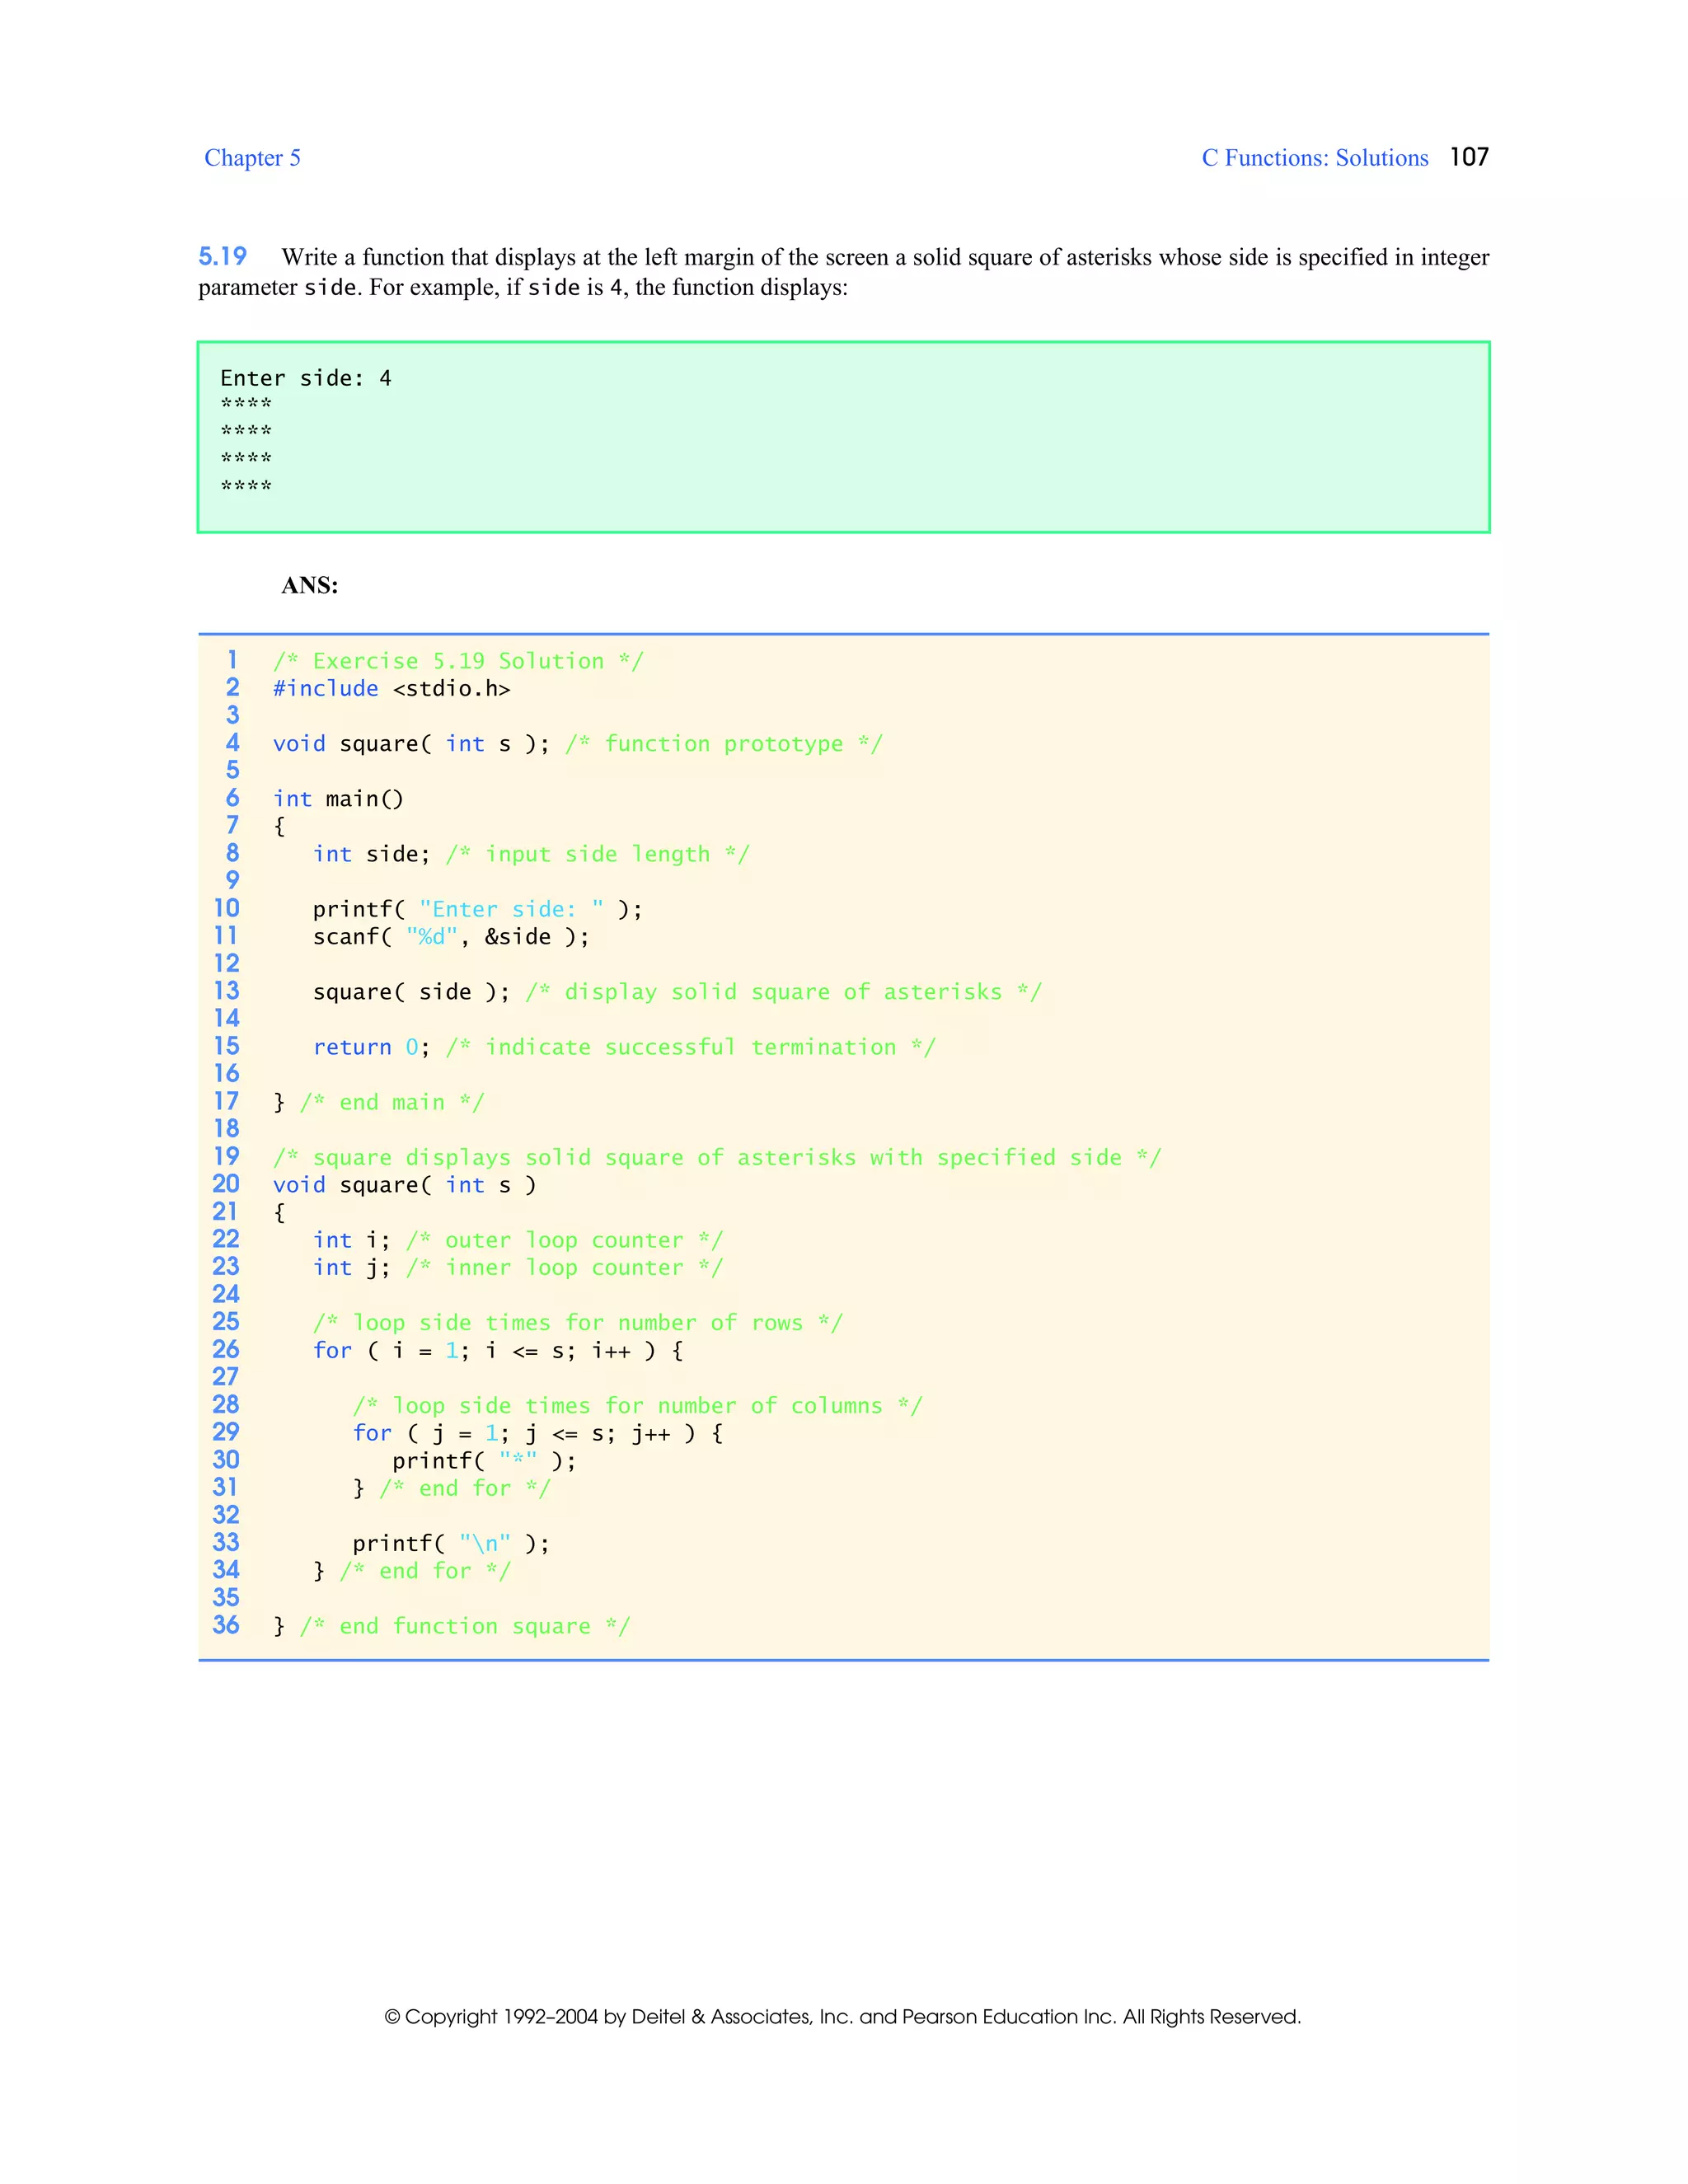
Task: Click exercise number 5.19
Action: coord(222,257)
